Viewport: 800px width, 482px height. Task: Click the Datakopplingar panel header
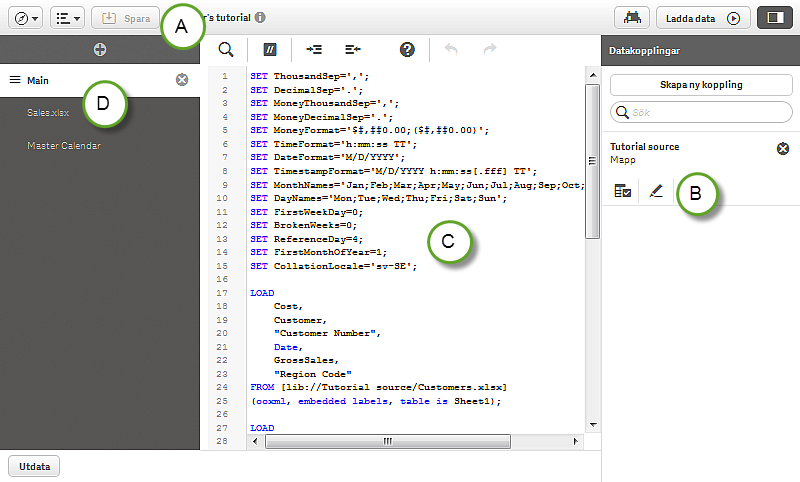coord(701,50)
